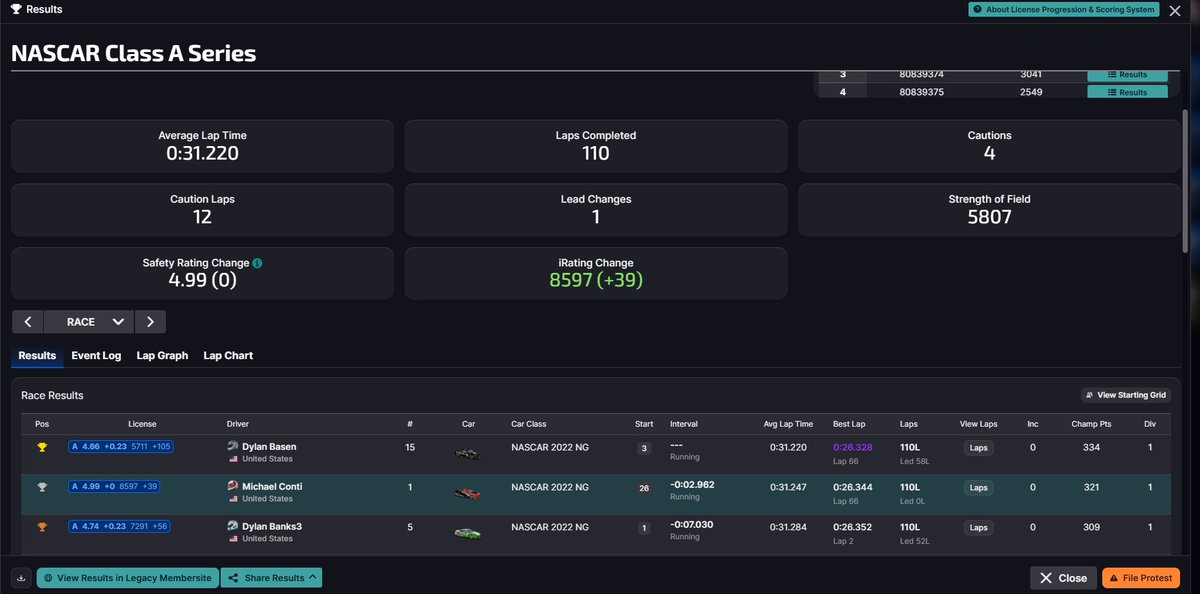Click the Strength of Field value 5807
Image resolution: width=1200 pixels, height=594 pixels.
[989, 217]
